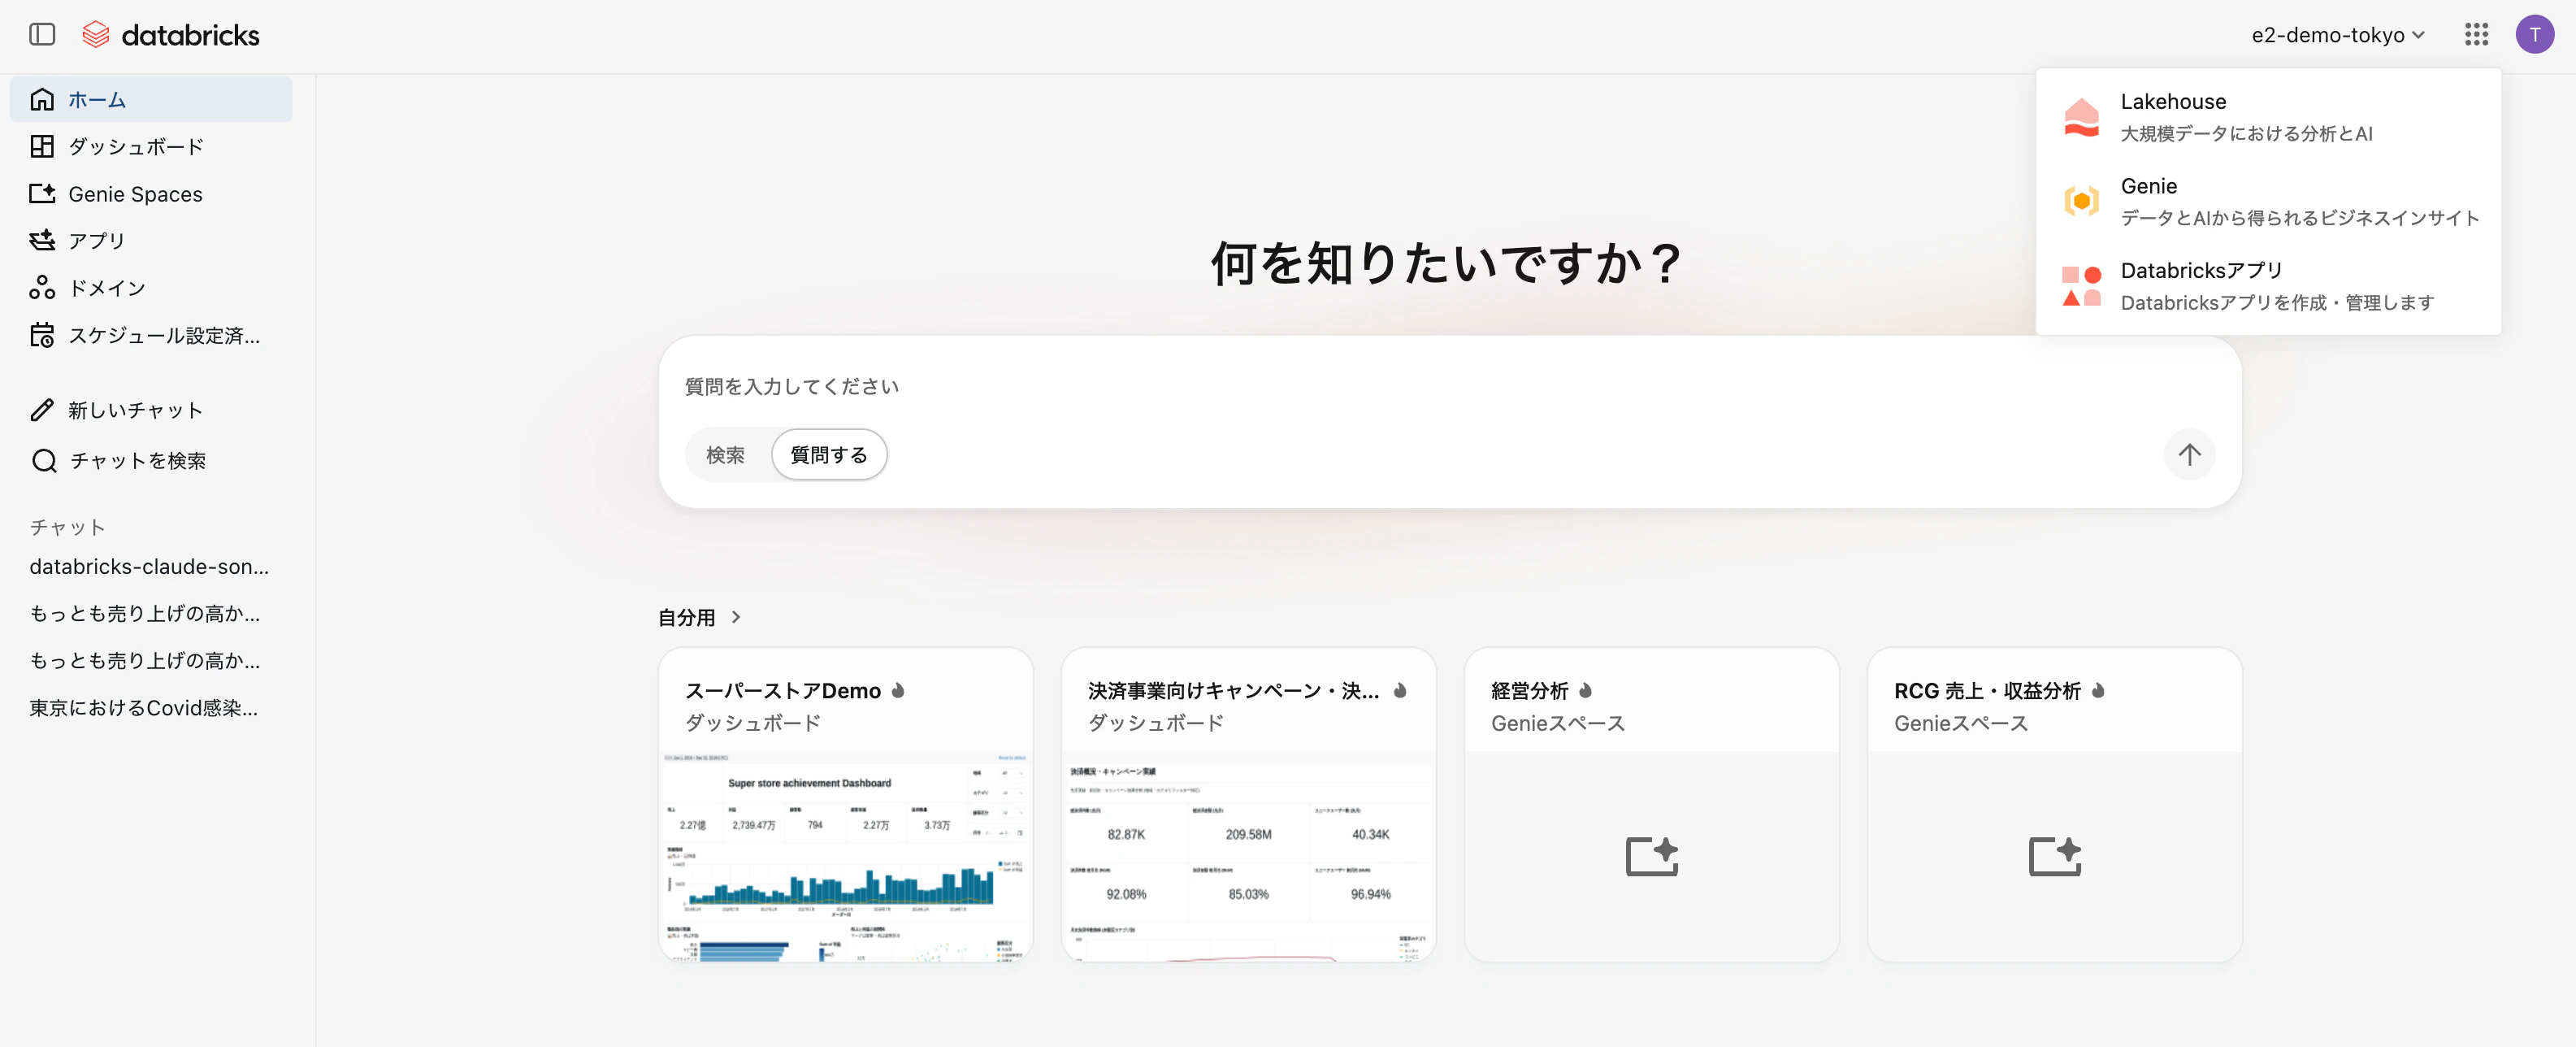Click the Databricksアプリ shapes icon
The image size is (2576, 1047).
(2081, 286)
